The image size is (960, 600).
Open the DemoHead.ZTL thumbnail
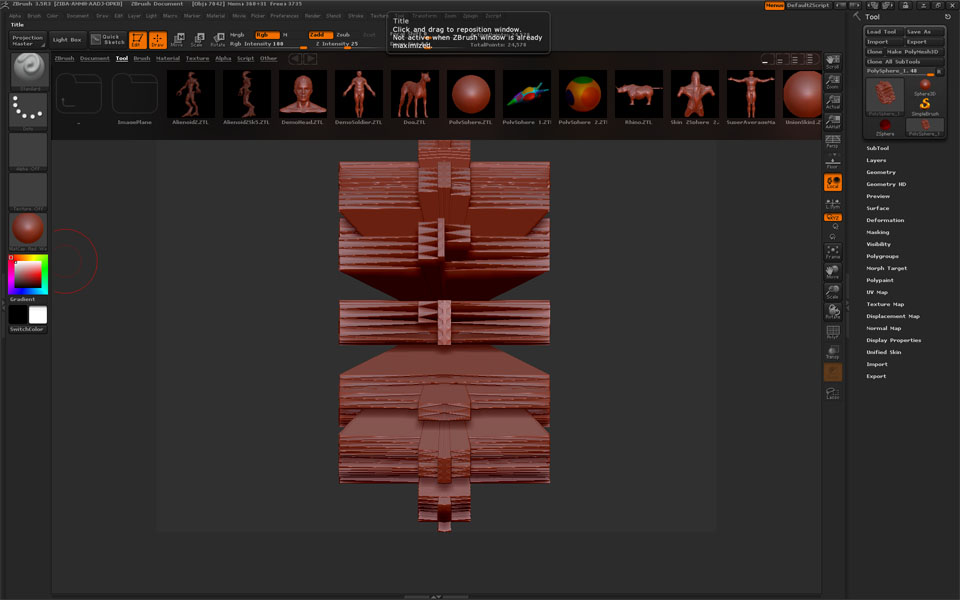[x=302, y=97]
